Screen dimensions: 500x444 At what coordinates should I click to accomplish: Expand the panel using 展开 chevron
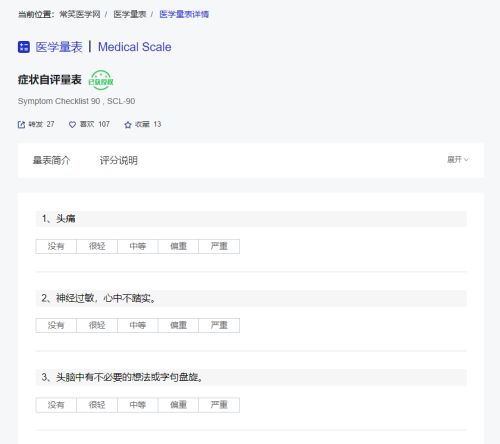[458, 160]
